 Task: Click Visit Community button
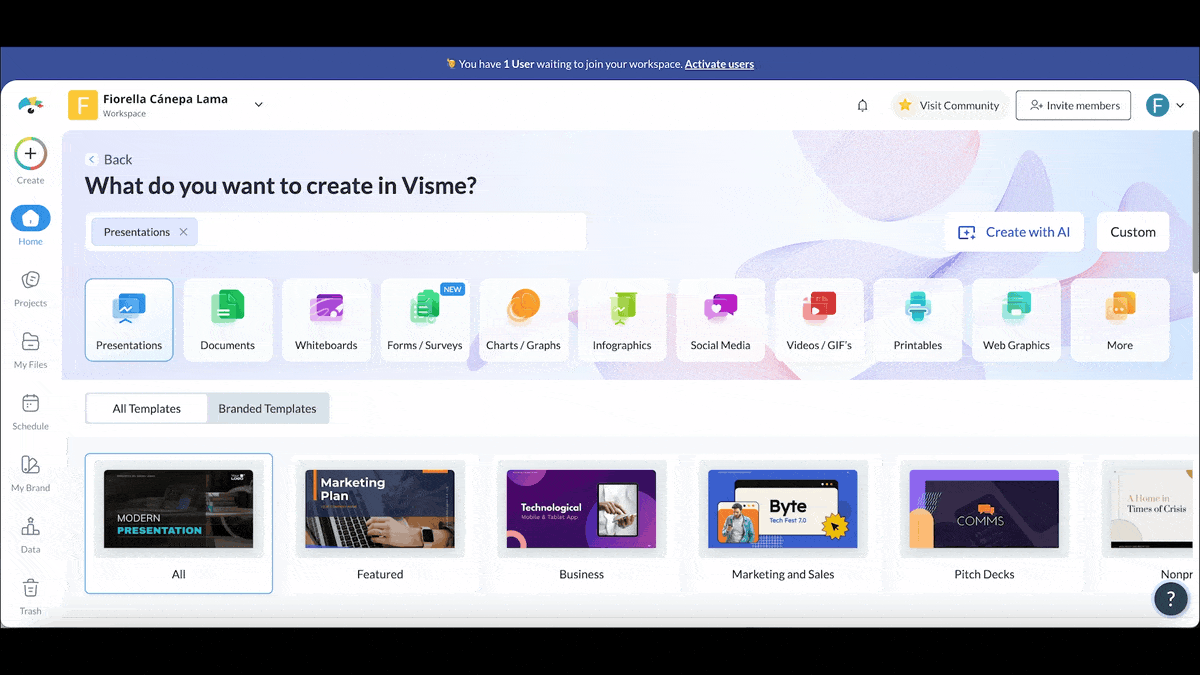coord(948,105)
